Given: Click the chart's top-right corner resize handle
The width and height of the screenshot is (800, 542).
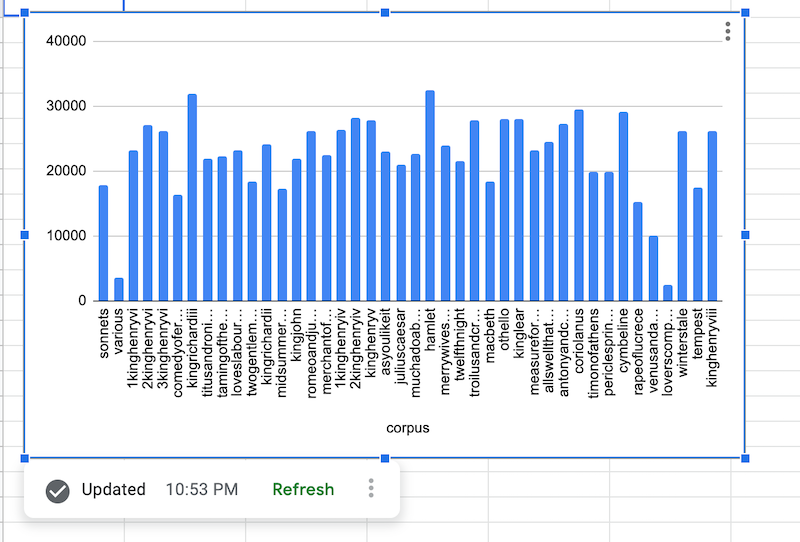Looking at the screenshot, I should tap(745, 12).
